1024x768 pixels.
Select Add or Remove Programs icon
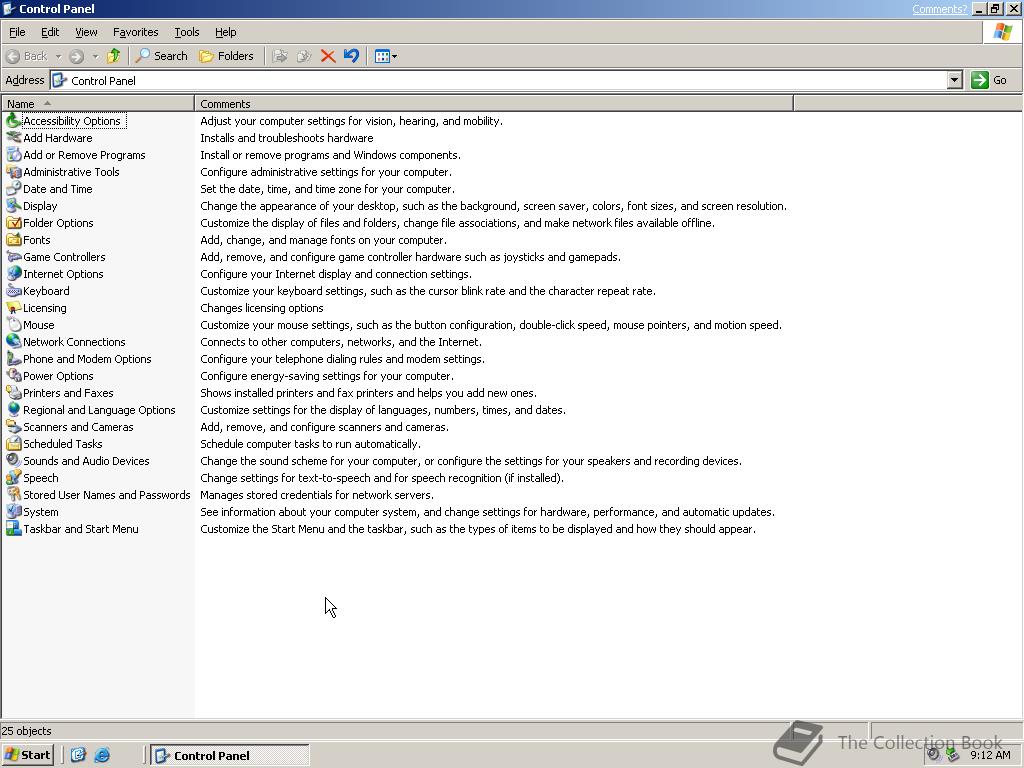(x=13, y=155)
